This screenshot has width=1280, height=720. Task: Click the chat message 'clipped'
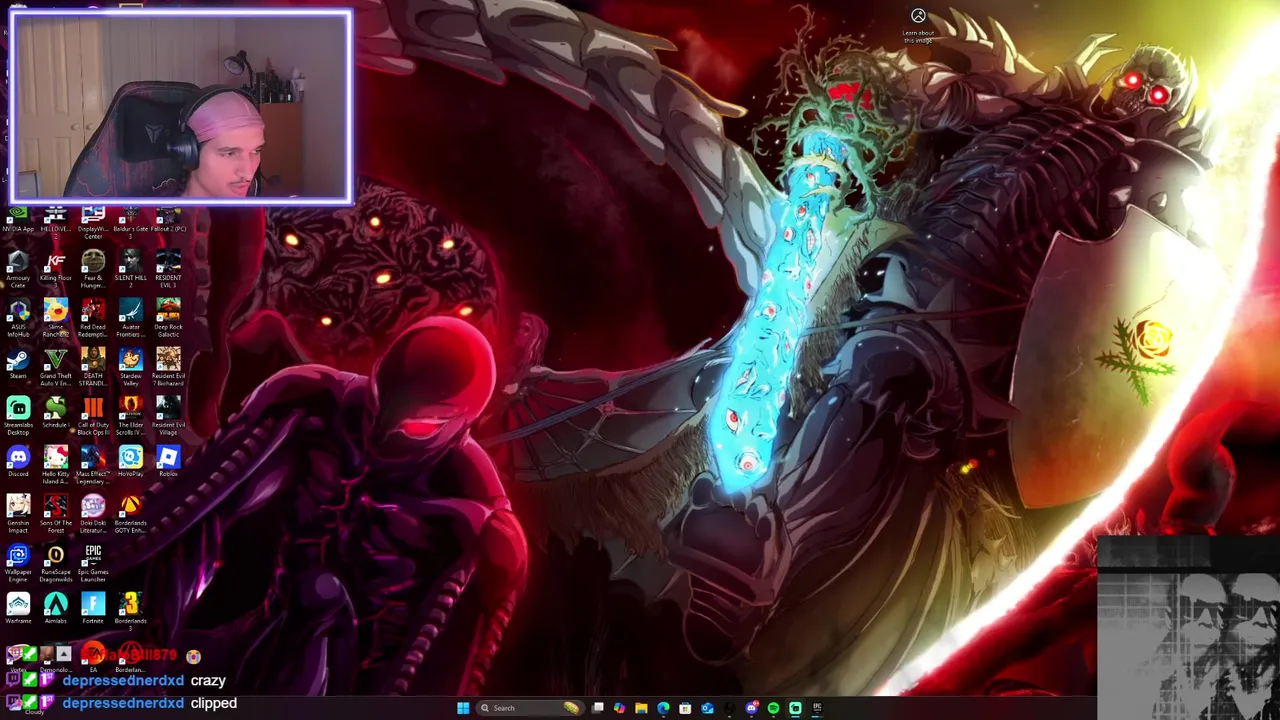[214, 703]
